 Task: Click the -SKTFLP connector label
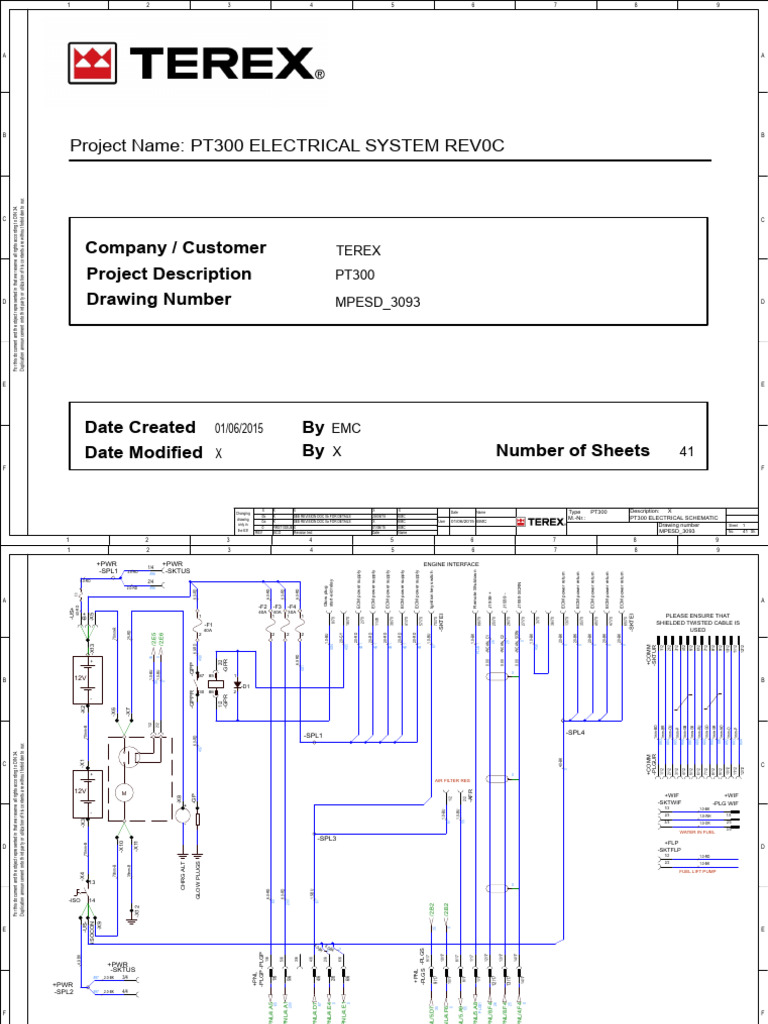click(x=669, y=850)
